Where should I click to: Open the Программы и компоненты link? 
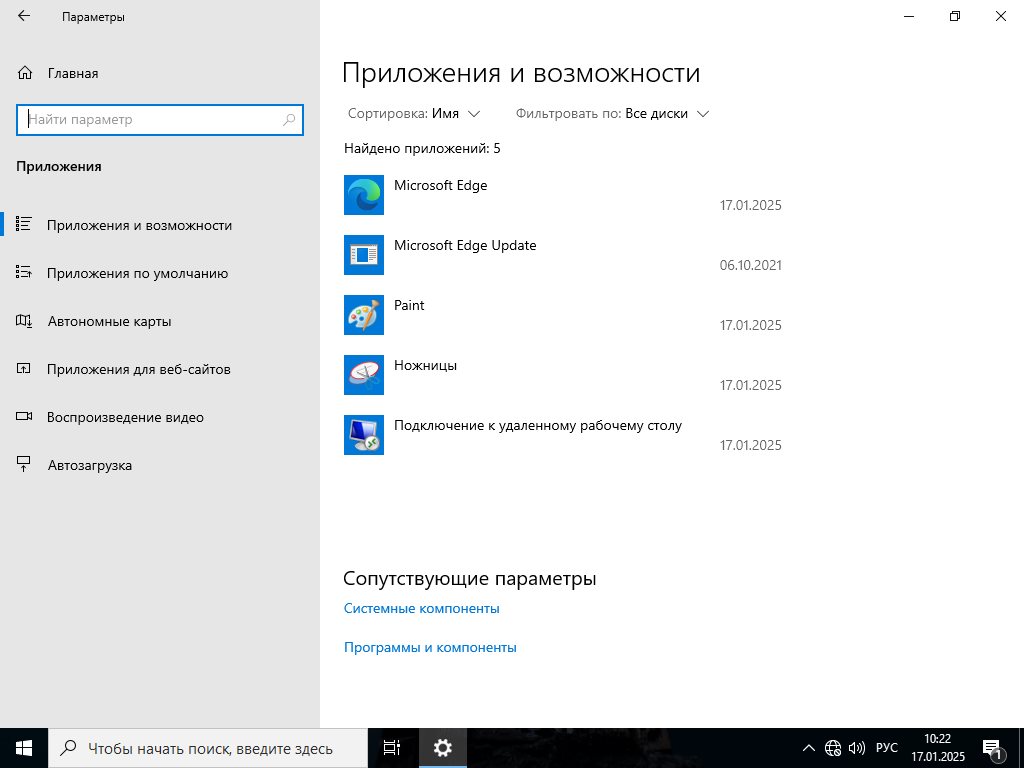coord(430,647)
